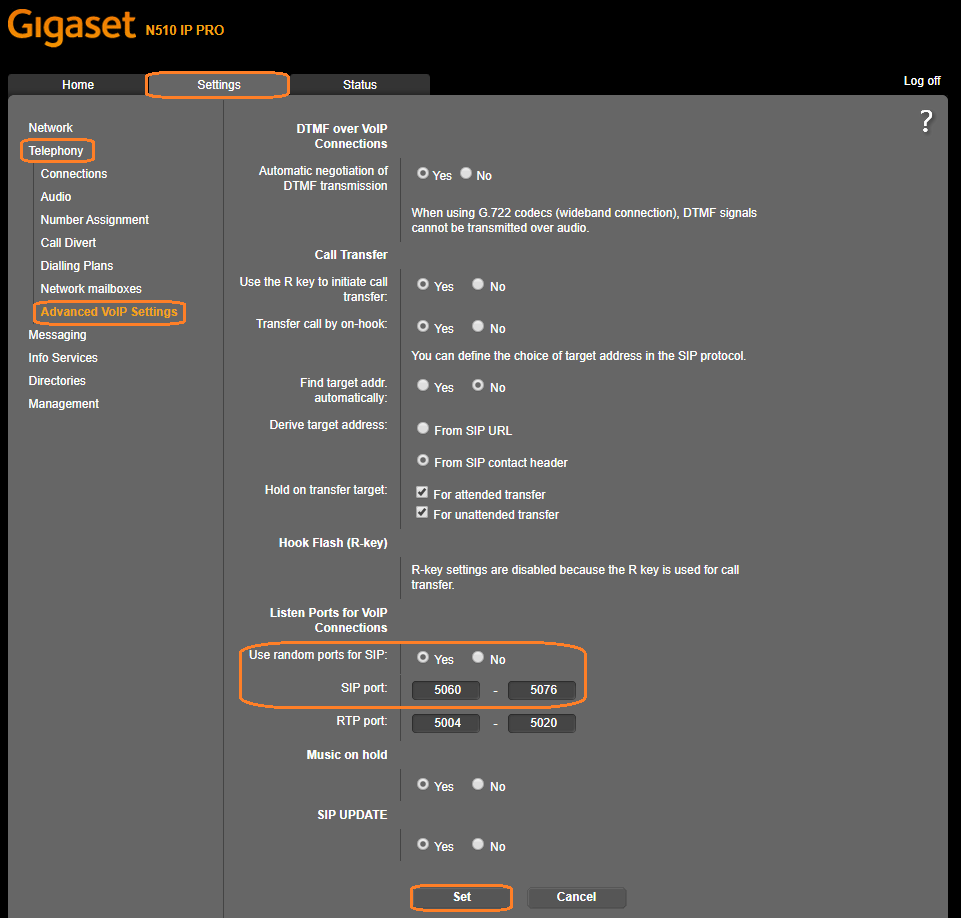Click the SIP port start field 5060

coord(446,690)
